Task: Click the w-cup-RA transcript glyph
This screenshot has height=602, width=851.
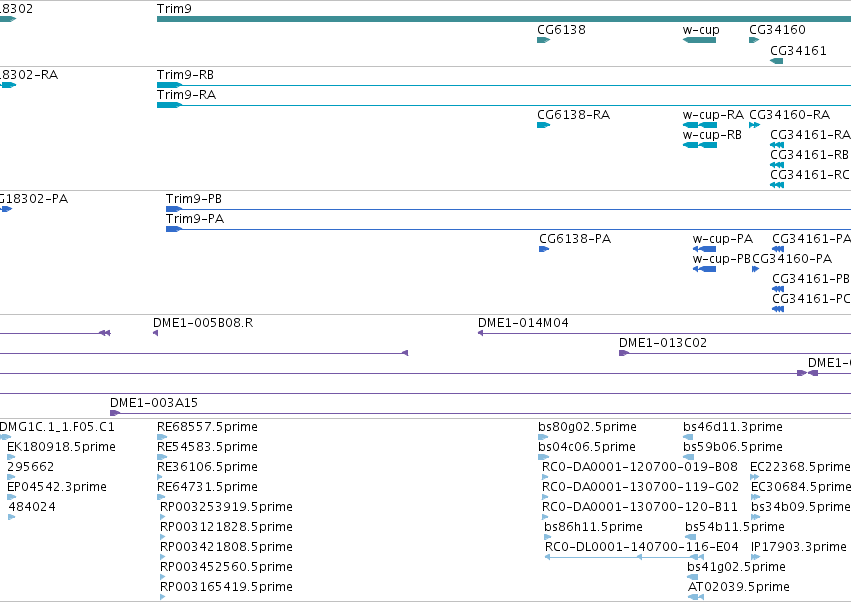Action: click(x=700, y=125)
